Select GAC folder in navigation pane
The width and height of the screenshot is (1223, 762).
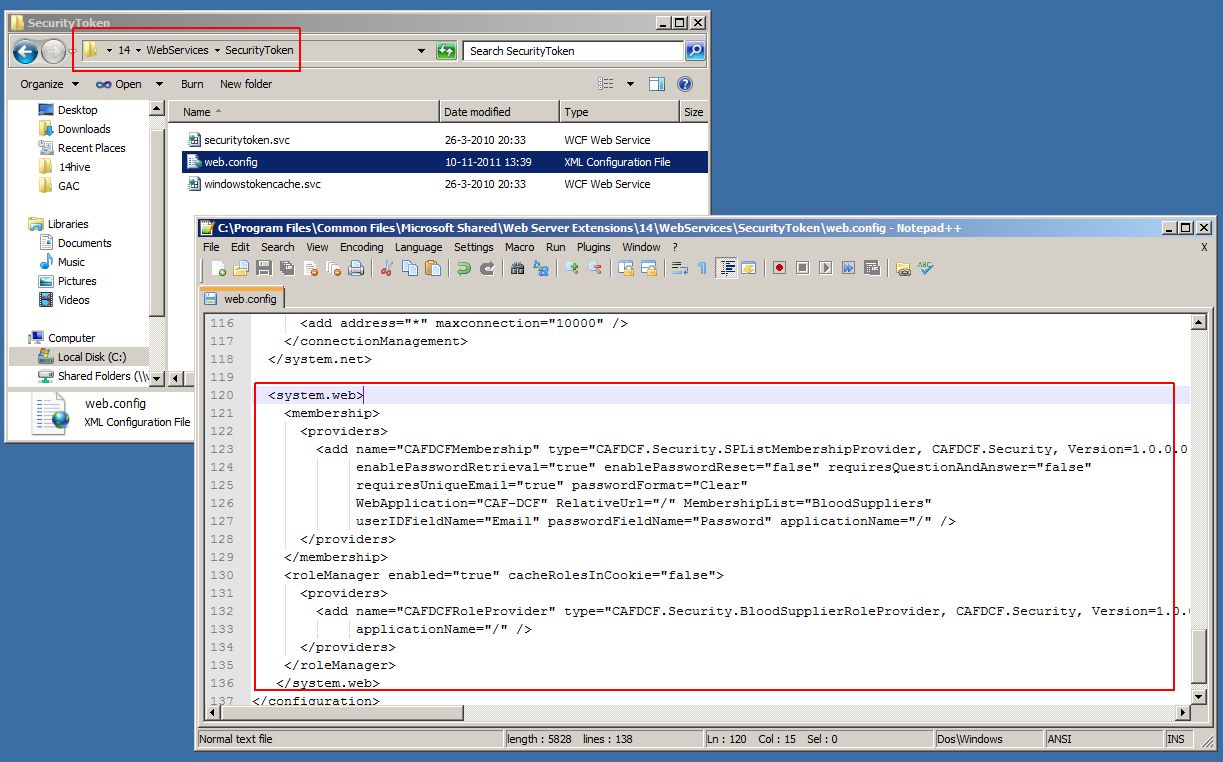(x=68, y=186)
